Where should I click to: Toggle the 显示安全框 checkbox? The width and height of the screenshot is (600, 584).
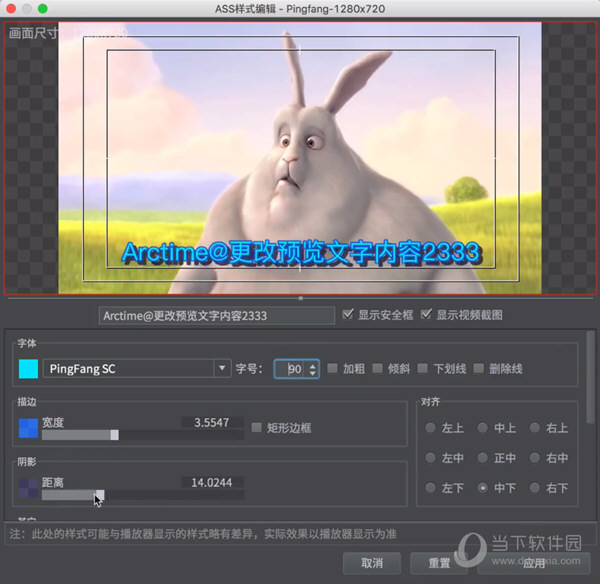tap(348, 315)
